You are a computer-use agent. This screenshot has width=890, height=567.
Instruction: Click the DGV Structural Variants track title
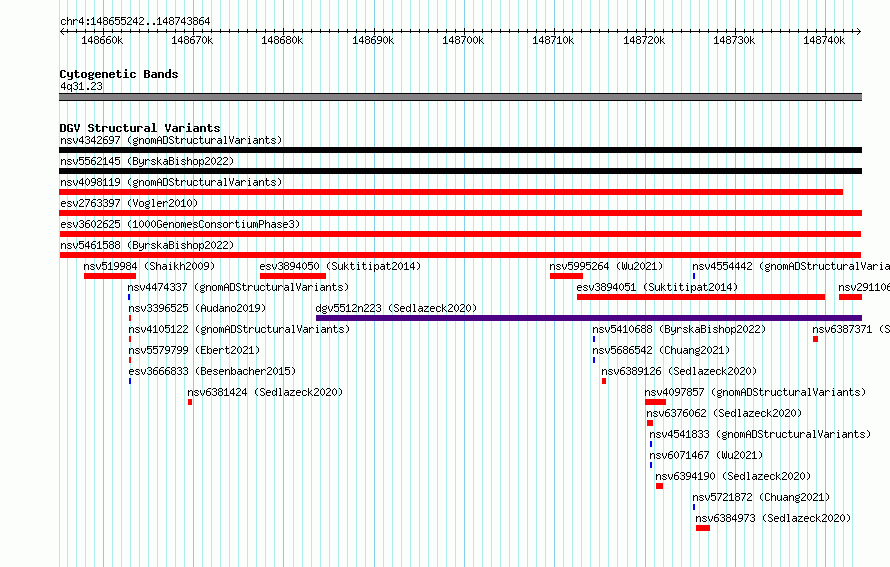tap(140, 128)
